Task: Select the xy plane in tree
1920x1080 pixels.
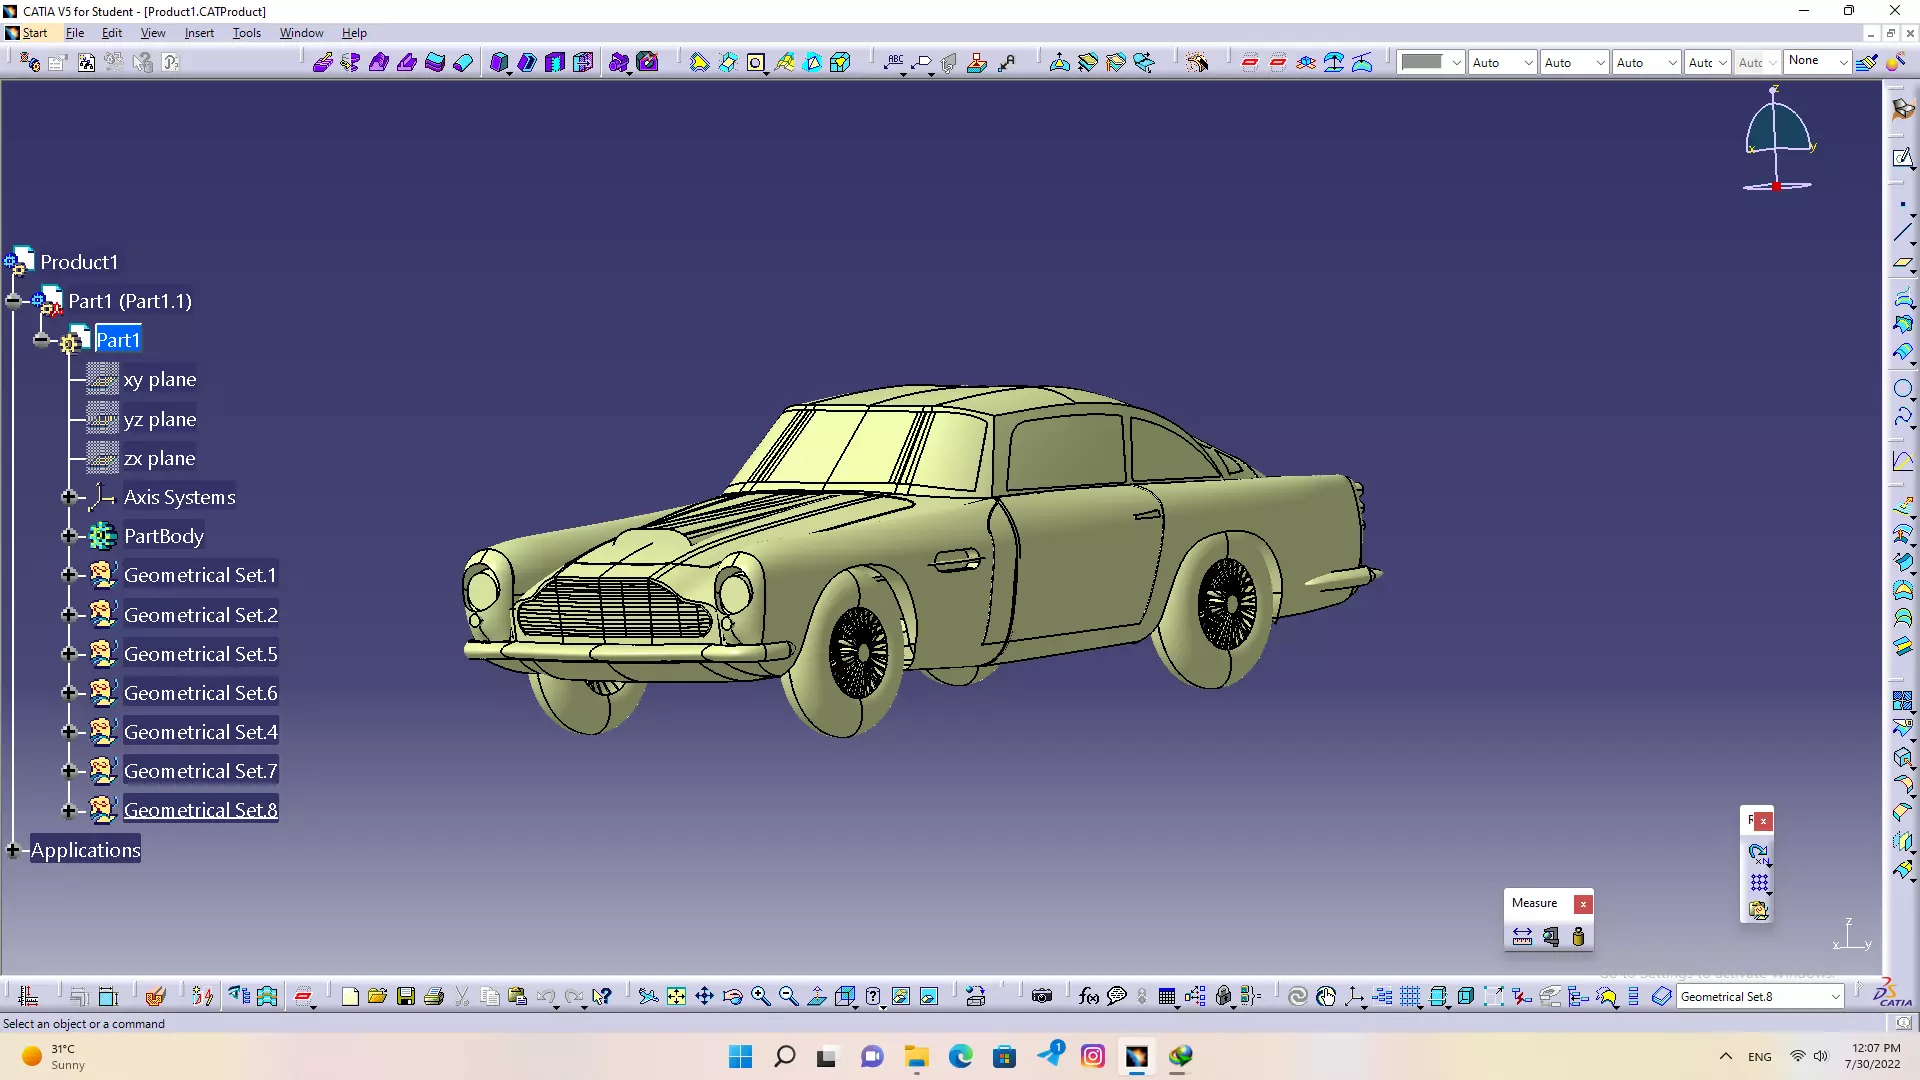Action: pos(159,380)
